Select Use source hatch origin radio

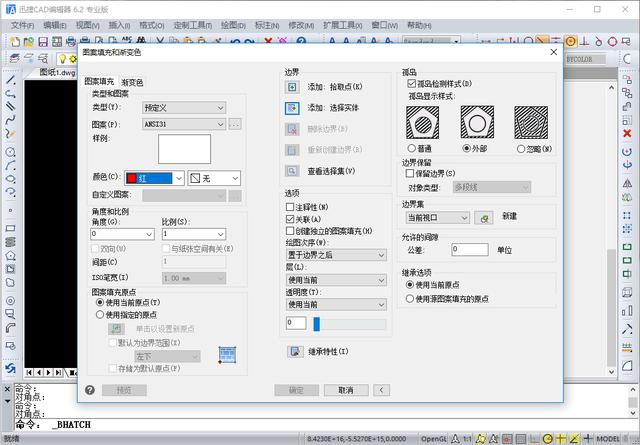tap(410, 299)
